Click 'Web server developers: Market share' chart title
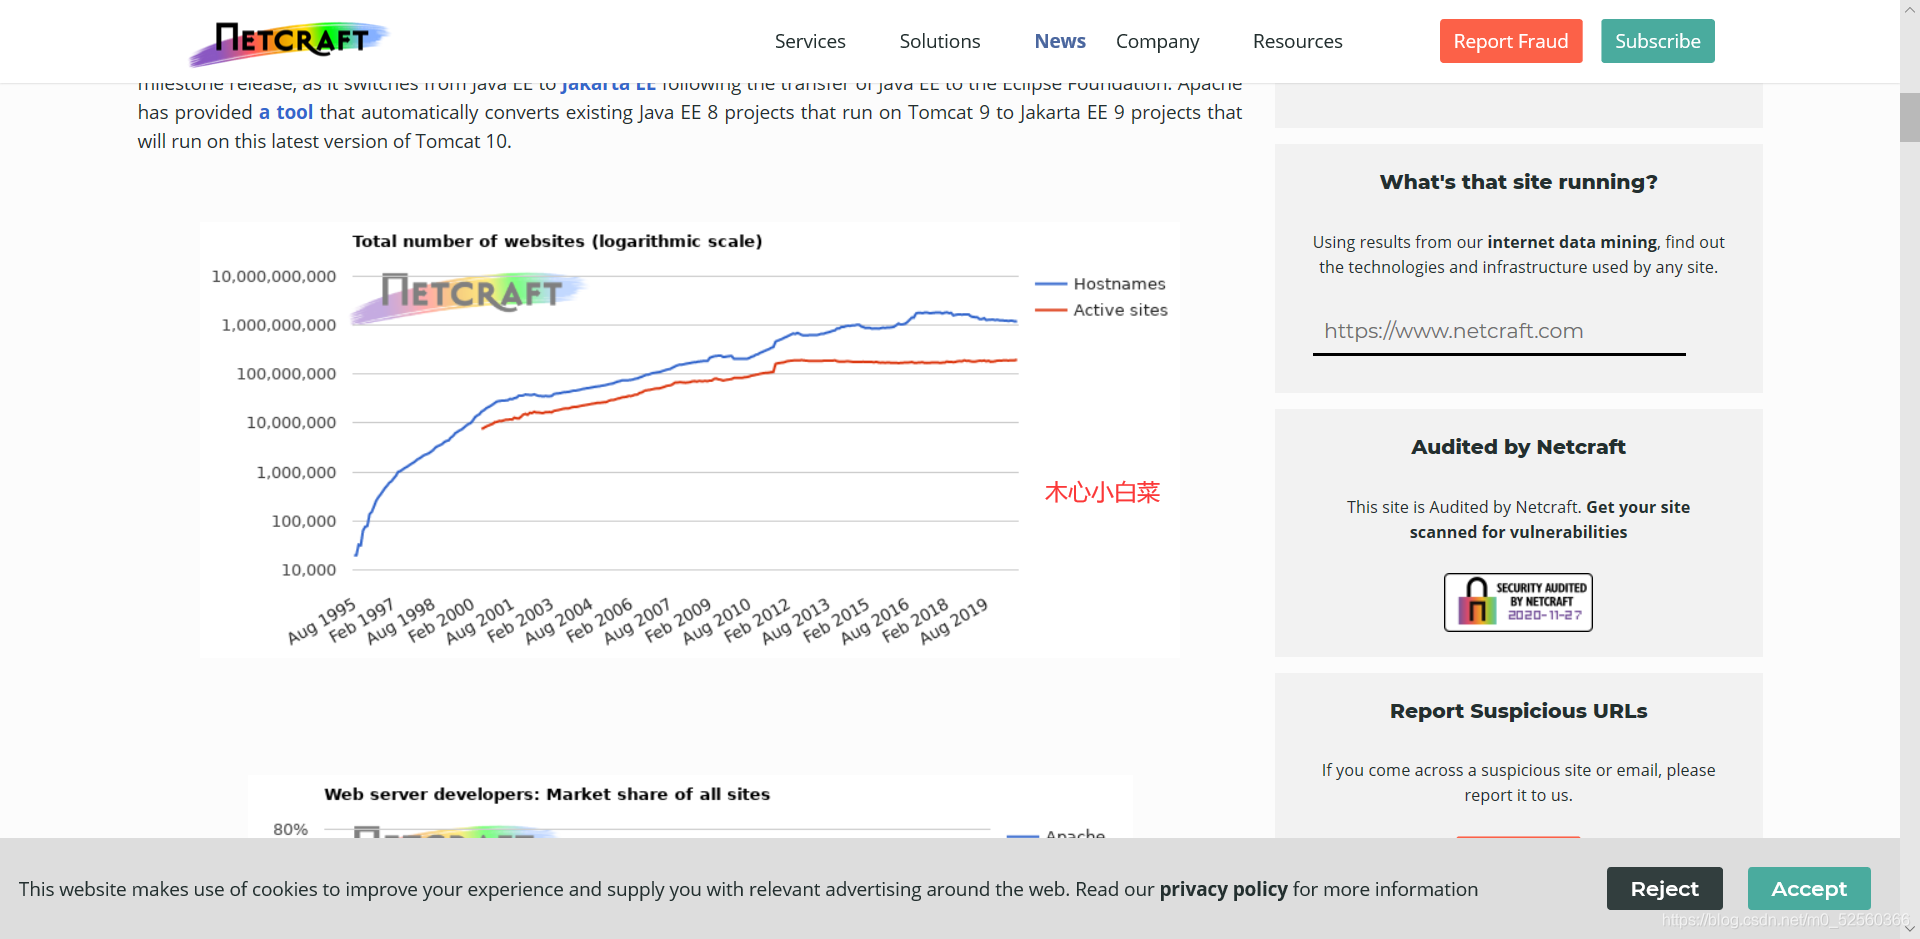Screen dimensions: 1920x939 [547, 794]
